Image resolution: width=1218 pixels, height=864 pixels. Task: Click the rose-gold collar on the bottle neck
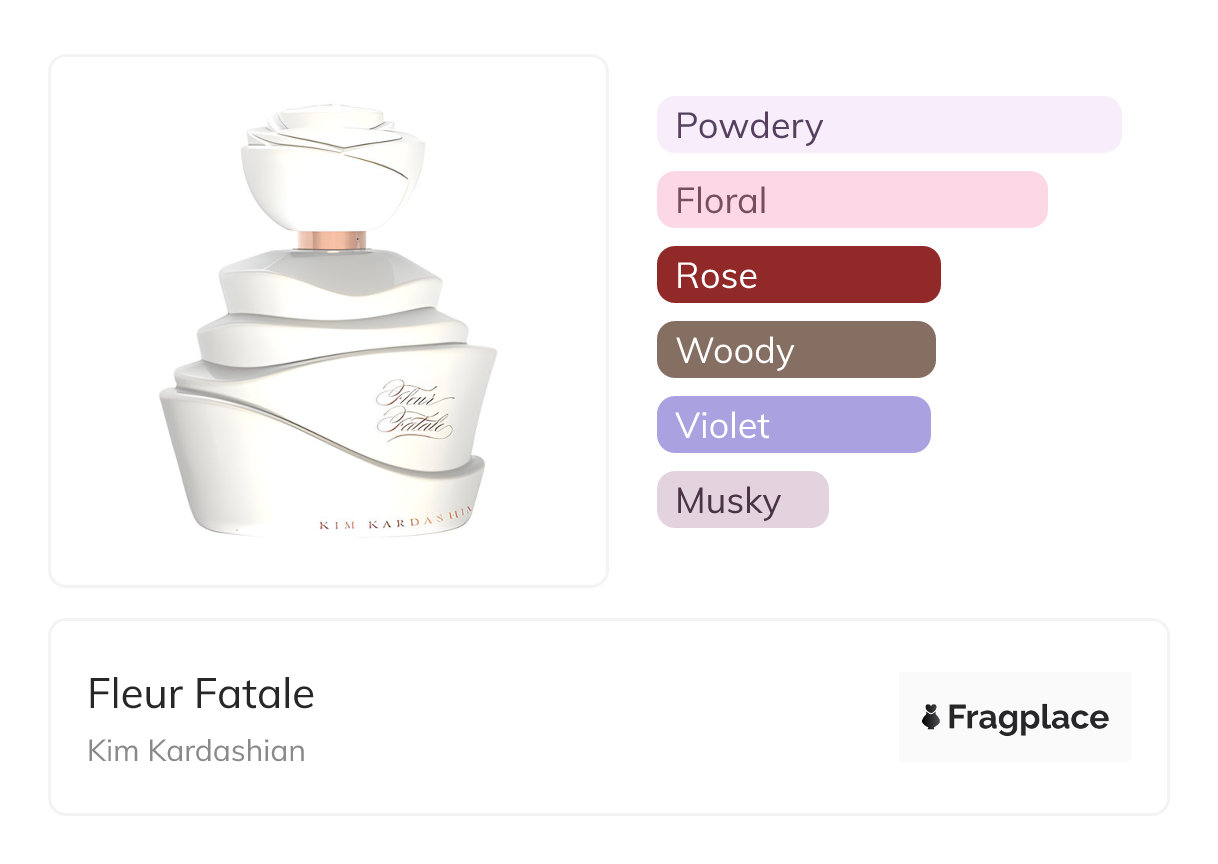tap(332, 240)
